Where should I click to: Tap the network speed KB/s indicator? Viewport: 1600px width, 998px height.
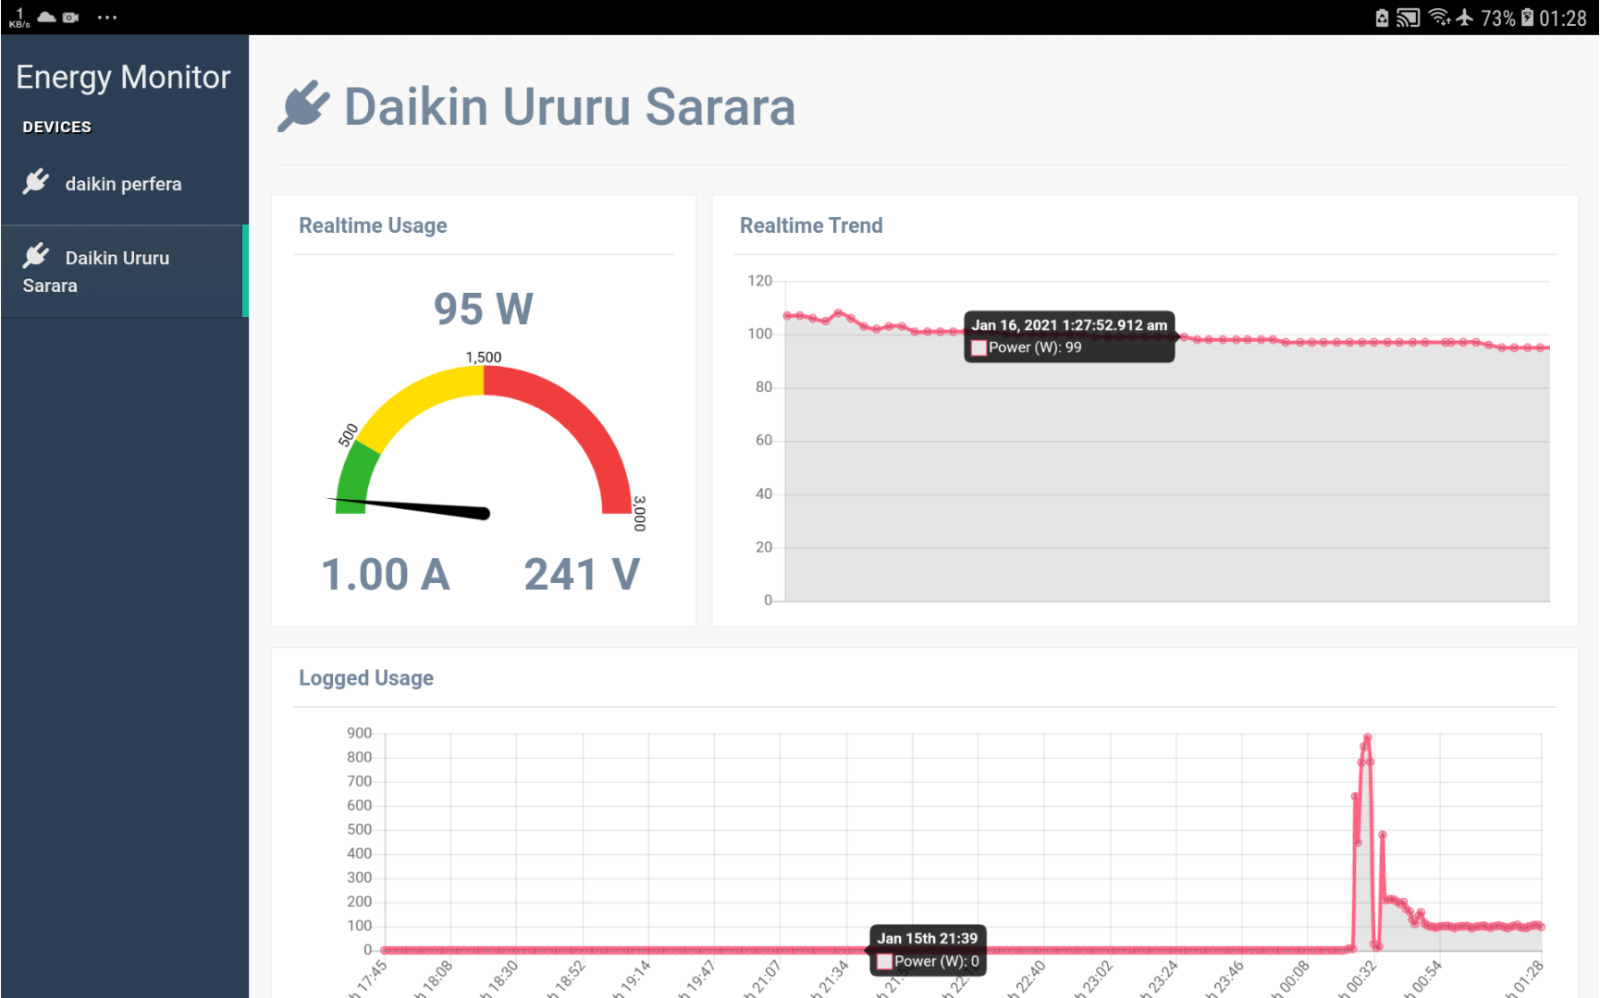[19, 18]
